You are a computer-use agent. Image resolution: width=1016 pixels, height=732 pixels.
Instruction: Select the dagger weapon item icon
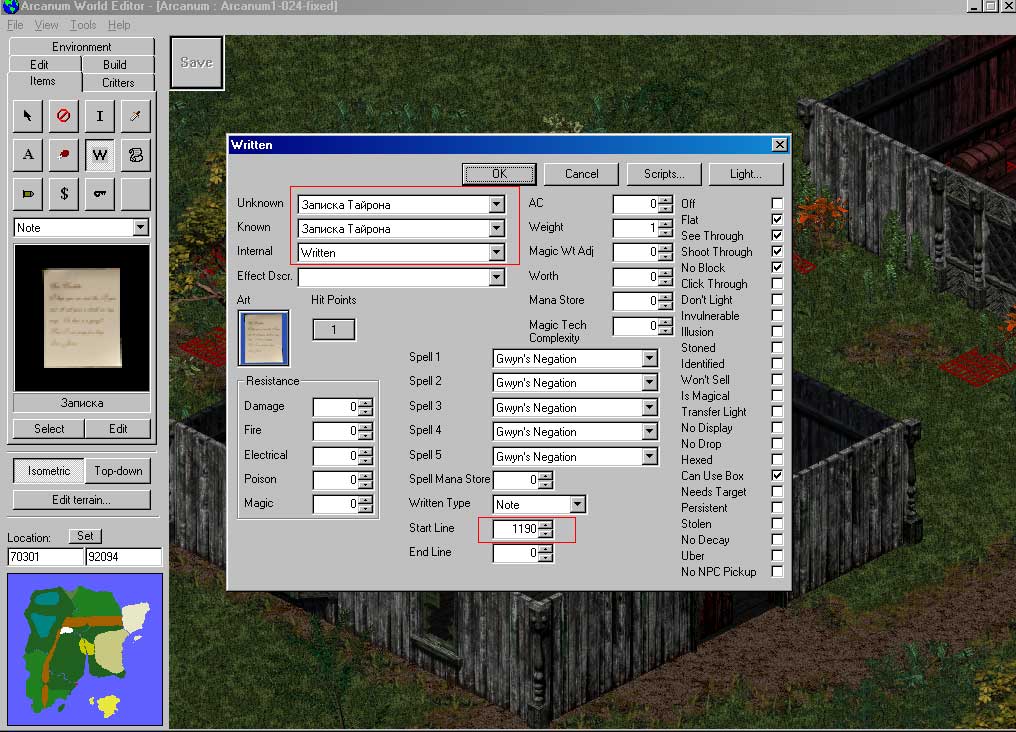pos(136,116)
